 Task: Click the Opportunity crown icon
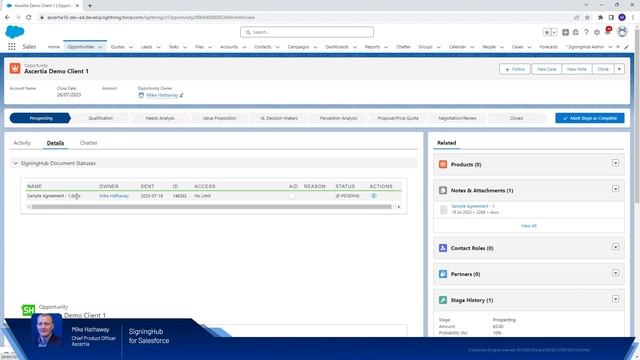click(15, 68)
